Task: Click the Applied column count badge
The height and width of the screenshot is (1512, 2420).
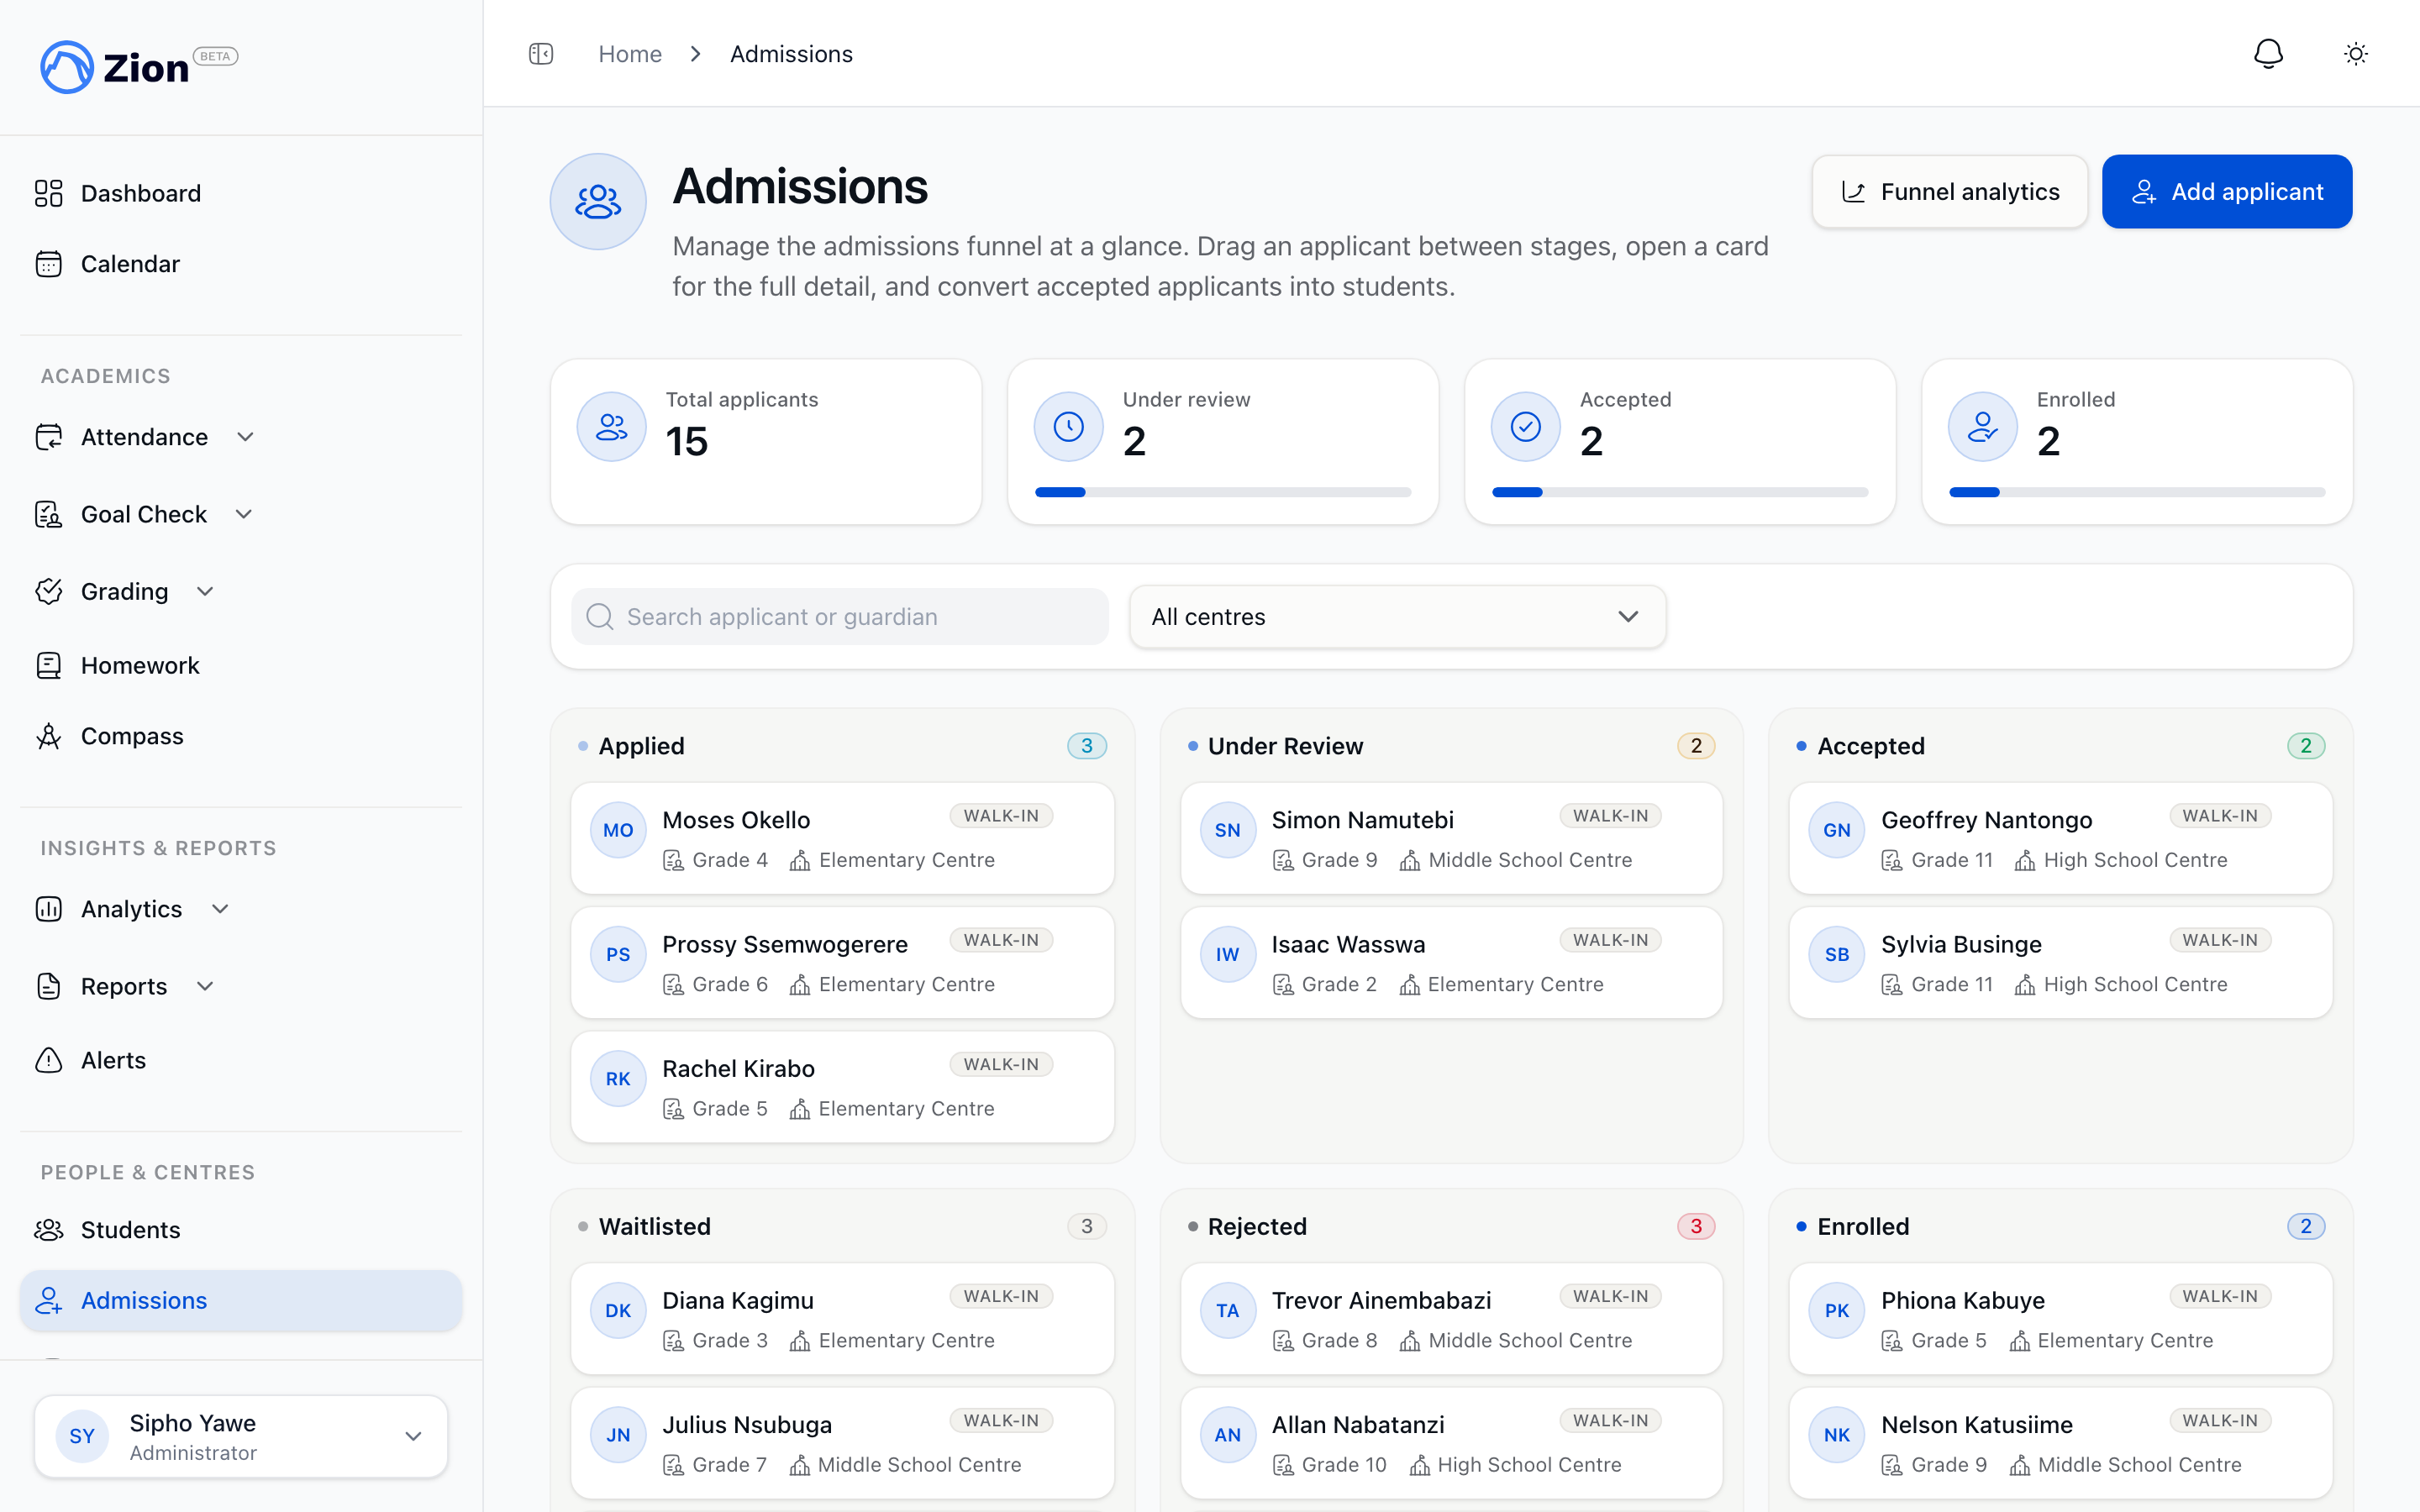Action: [x=1087, y=746]
